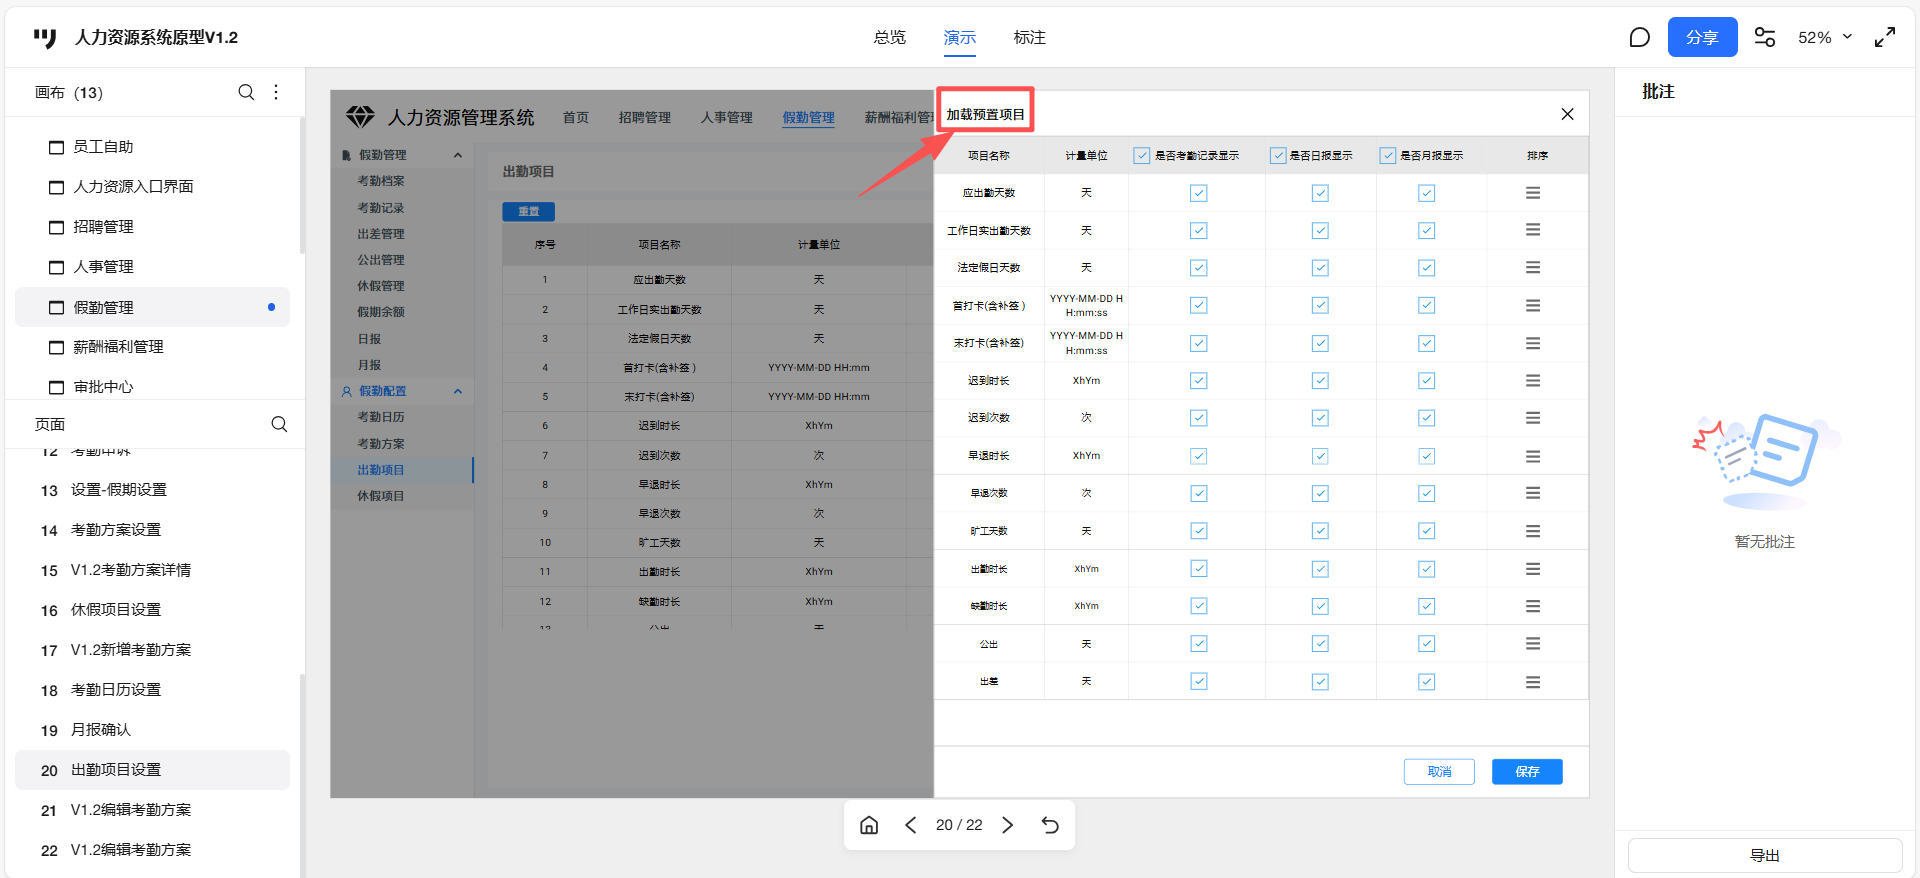
Task: Click the restart replay arrow icon
Action: coord(1050,825)
